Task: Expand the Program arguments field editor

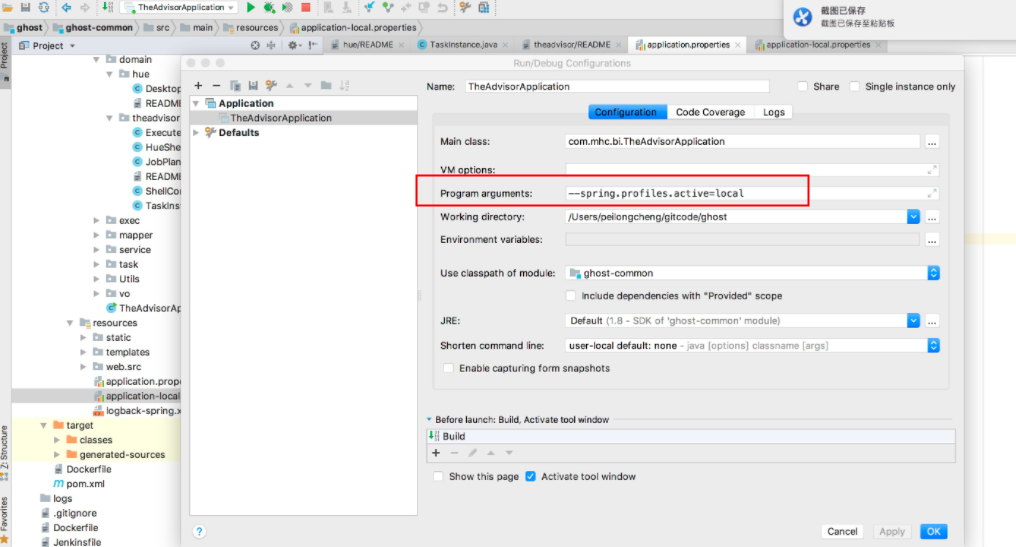Action: 932,193
